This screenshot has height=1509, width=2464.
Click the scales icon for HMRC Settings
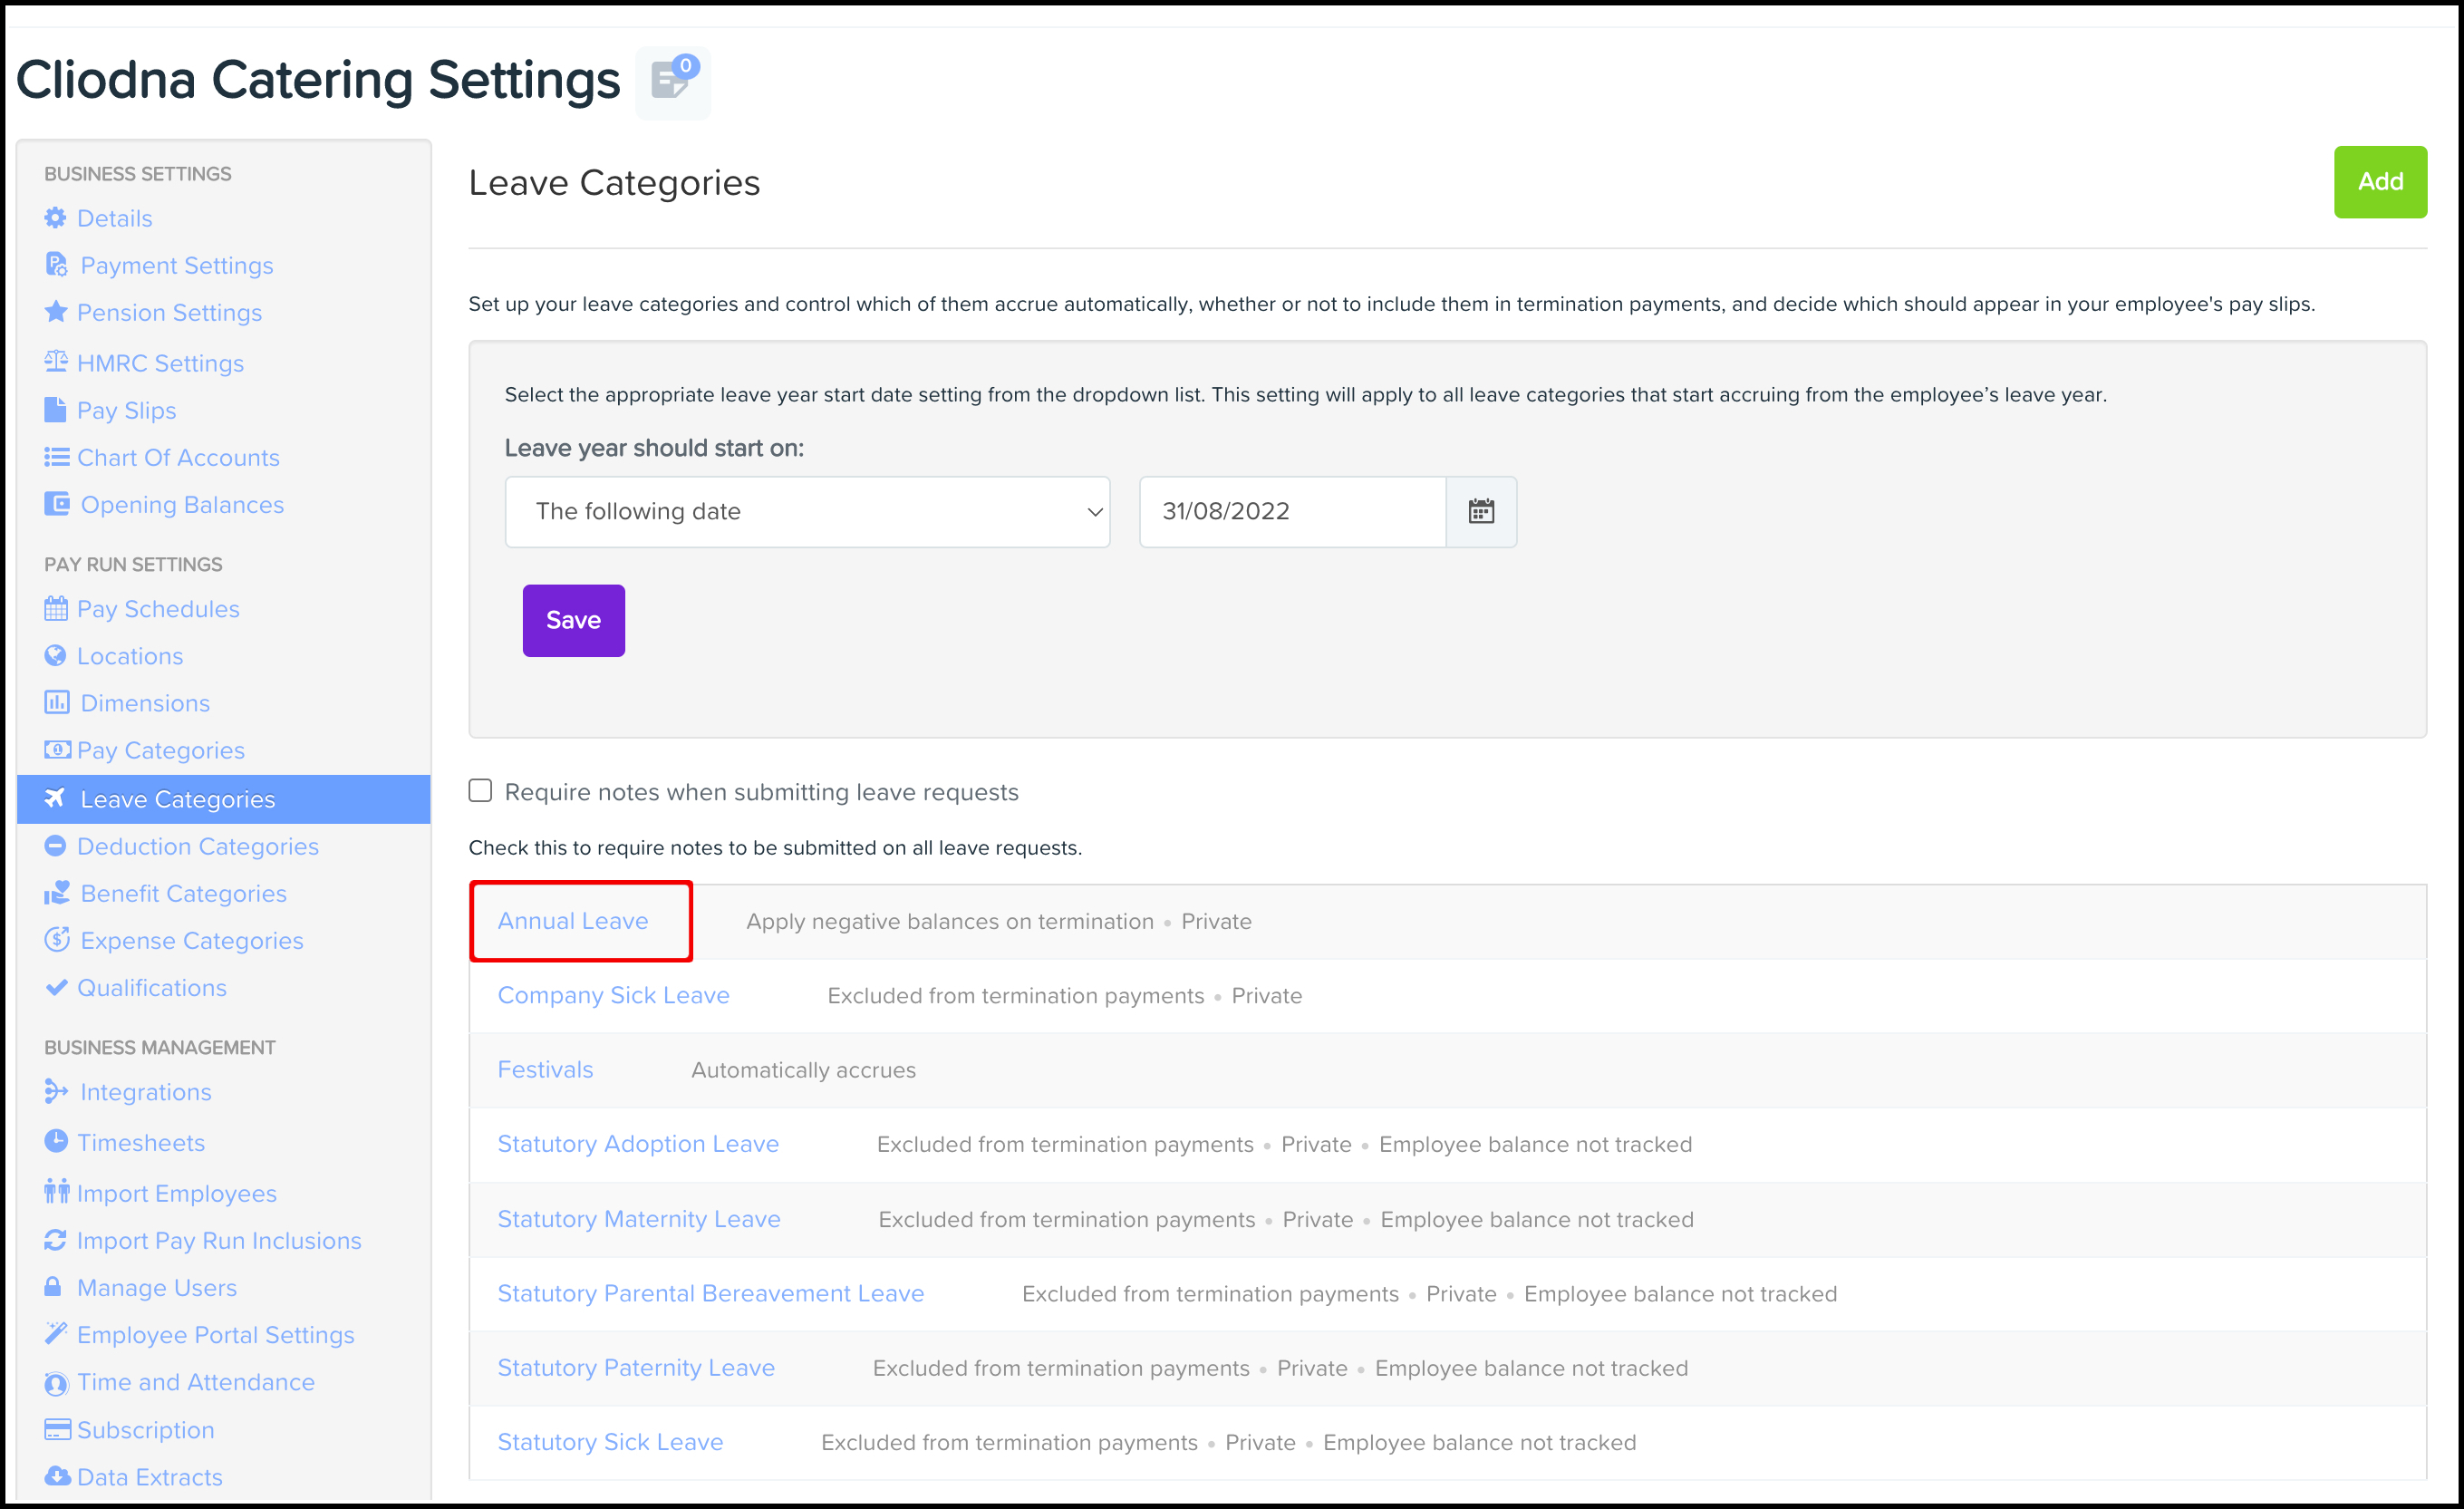tap(56, 362)
